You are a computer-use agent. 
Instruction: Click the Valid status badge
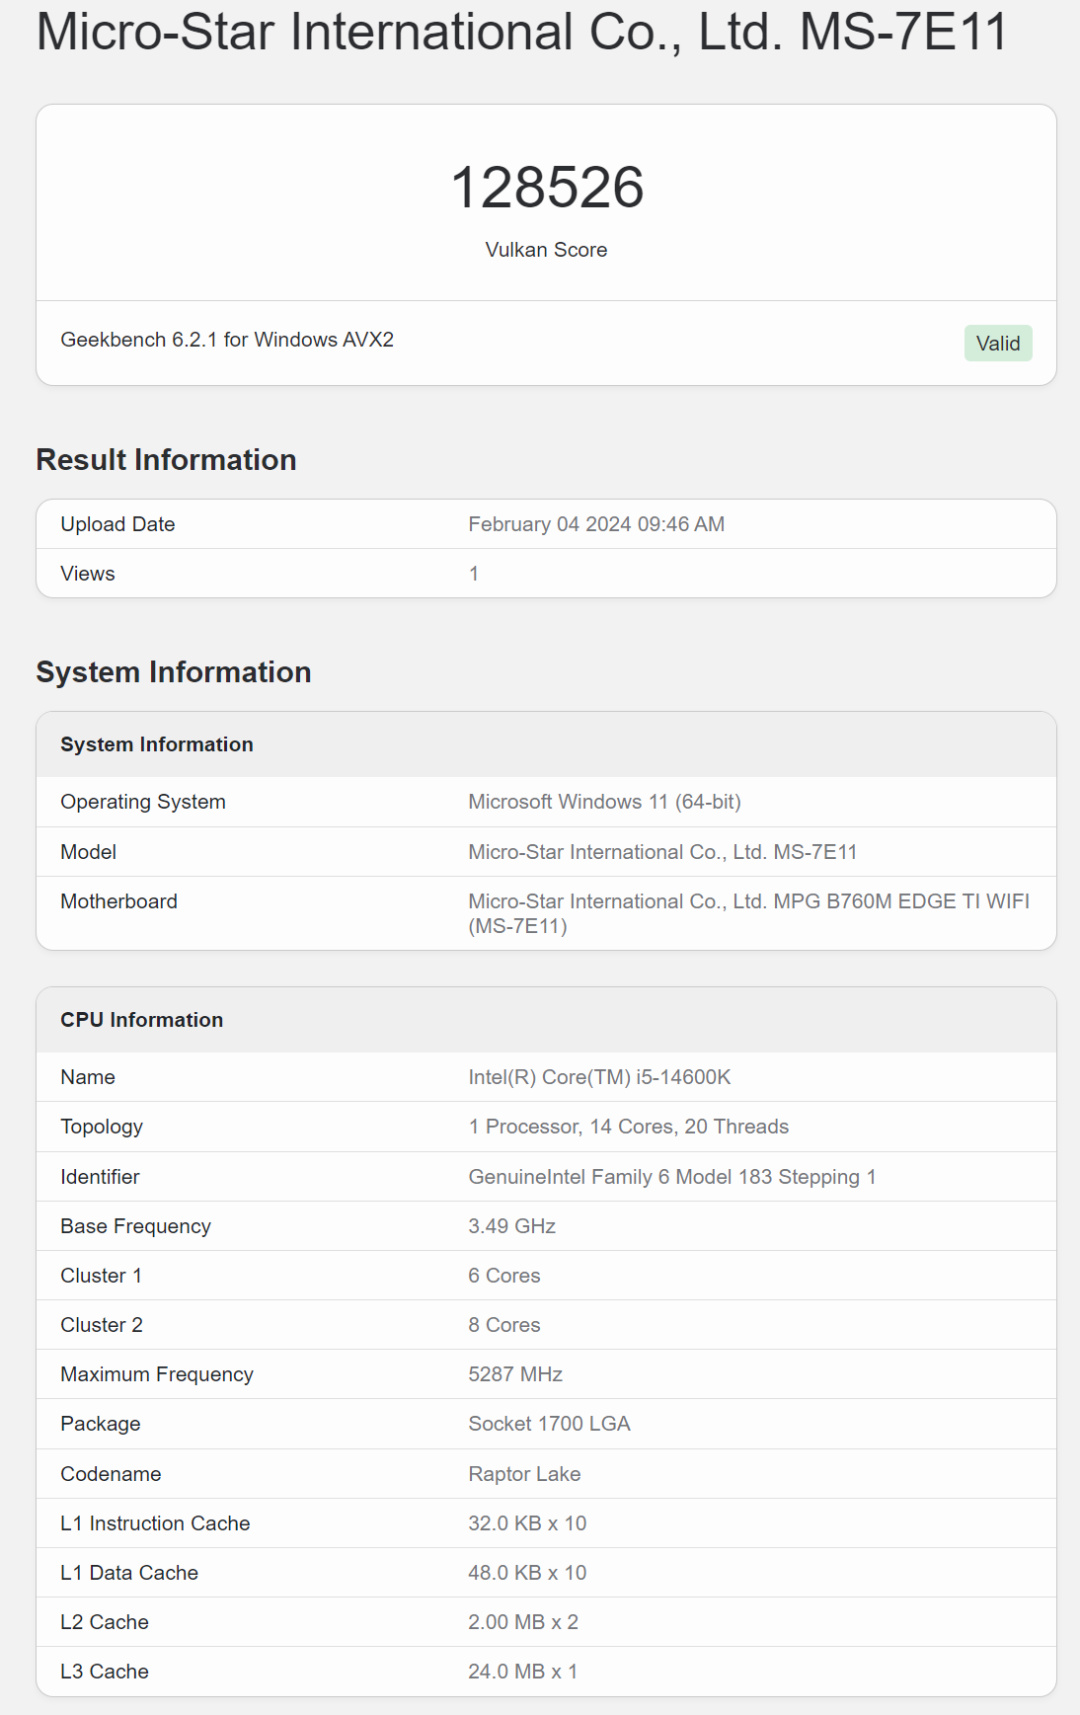[997, 343]
